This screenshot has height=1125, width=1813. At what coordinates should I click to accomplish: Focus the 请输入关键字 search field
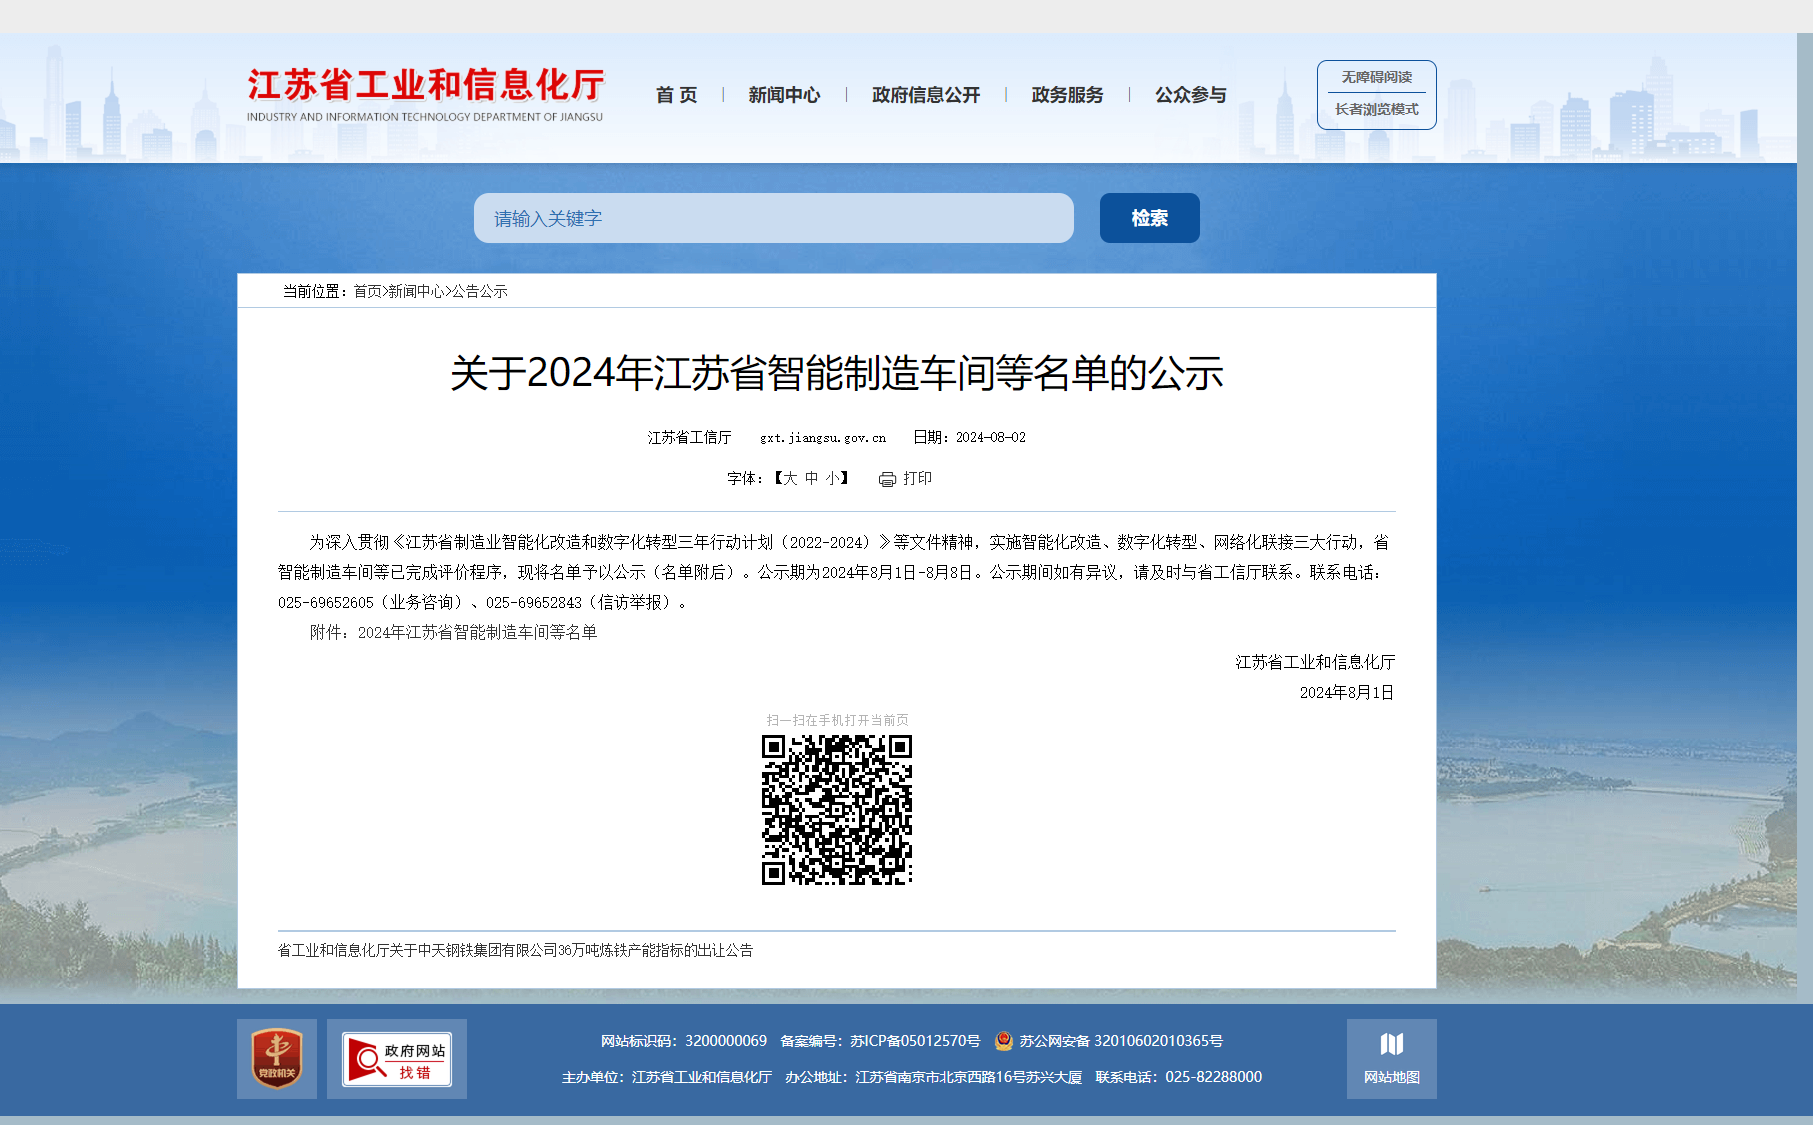click(773, 218)
